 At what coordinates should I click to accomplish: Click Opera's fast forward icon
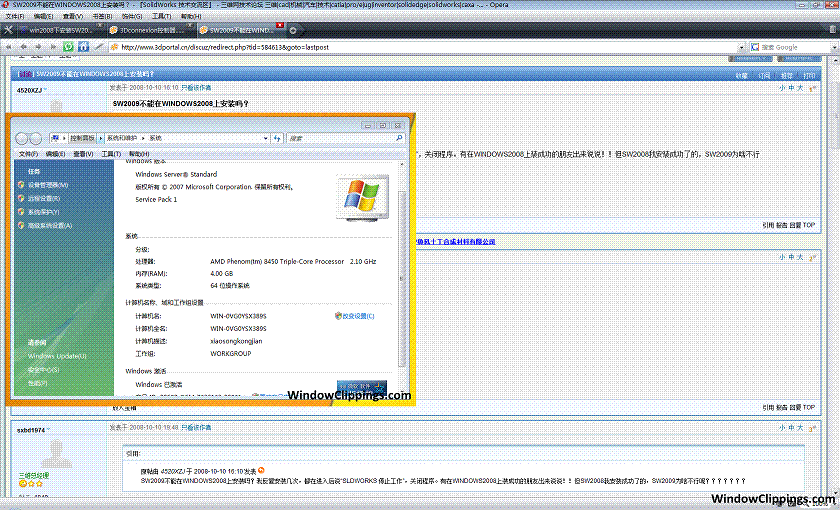click(53, 47)
